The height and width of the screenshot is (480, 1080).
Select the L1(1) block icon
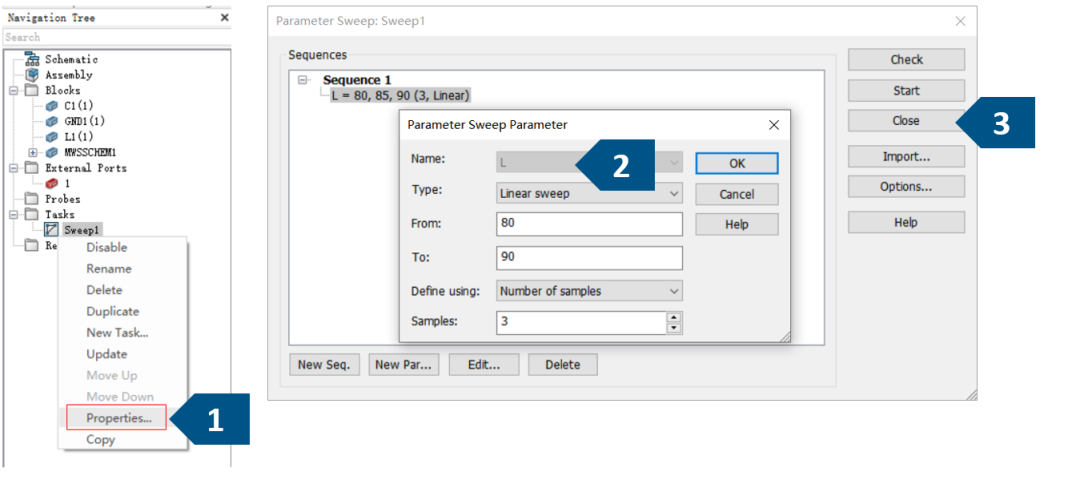(x=52, y=137)
